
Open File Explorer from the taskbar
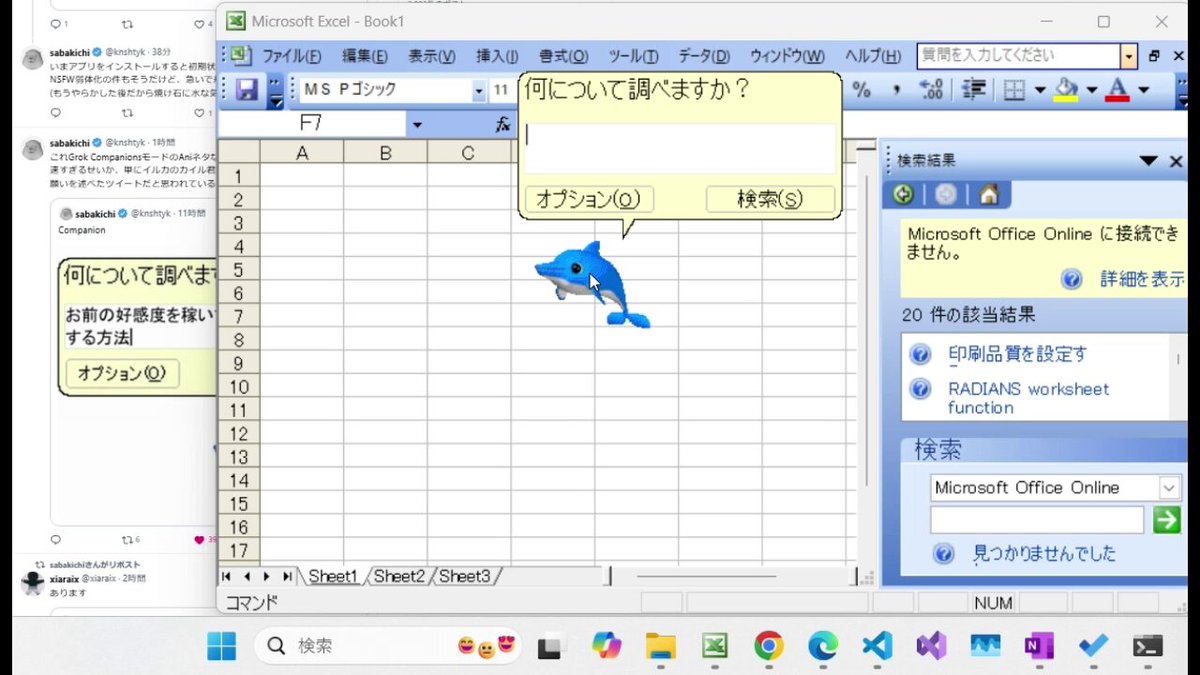point(660,646)
